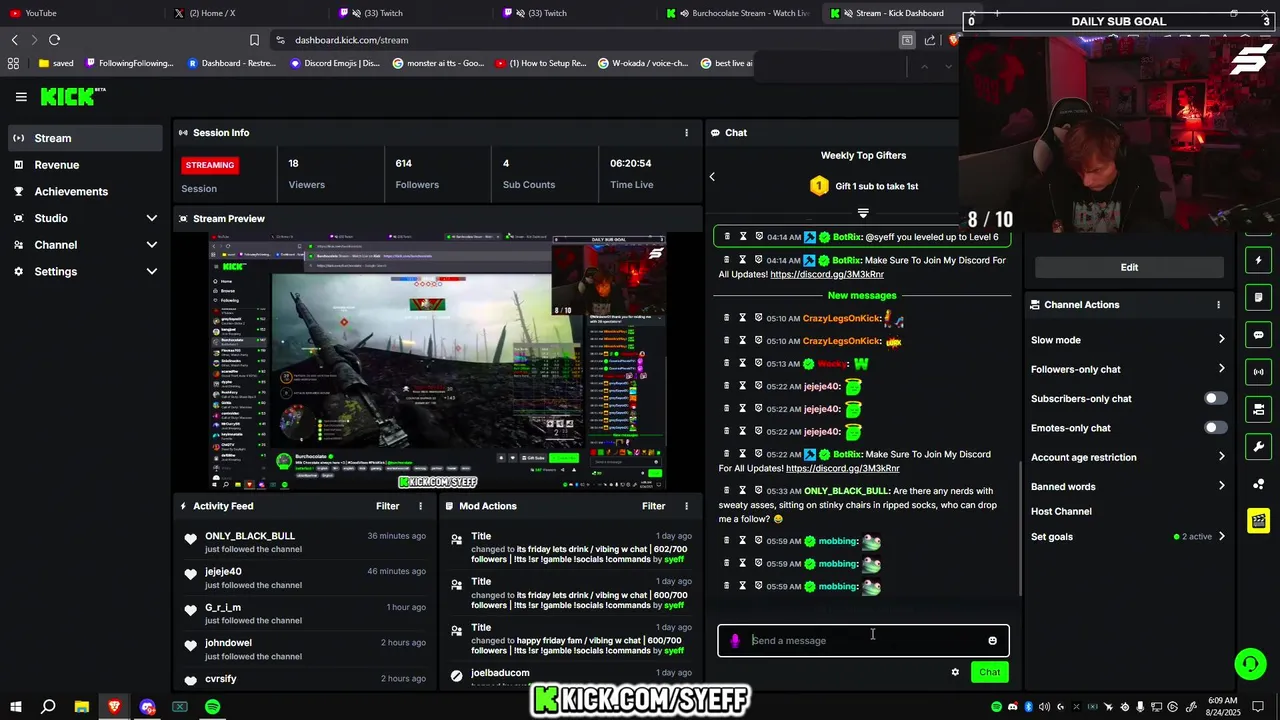Open Mod Actions Filter
Screen dimensions: 1280x720
pos(653,506)
